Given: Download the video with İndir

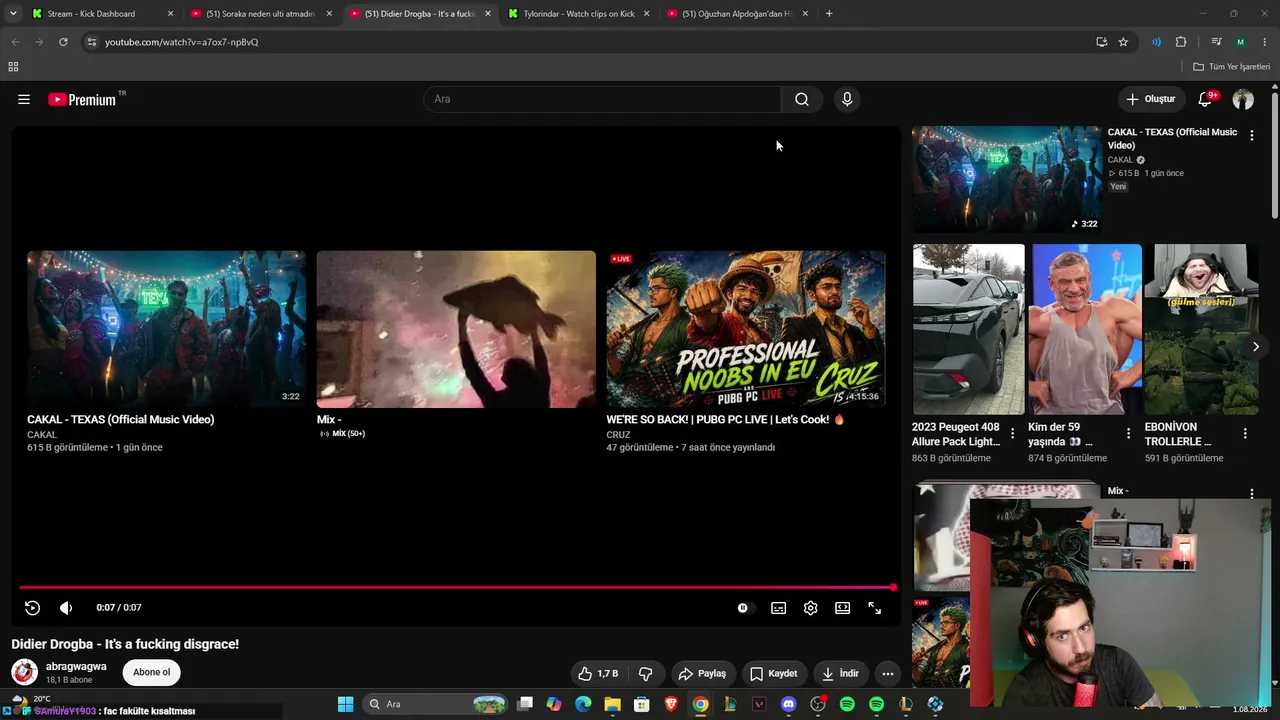Looking at the screenshot, I should (840, 673).
